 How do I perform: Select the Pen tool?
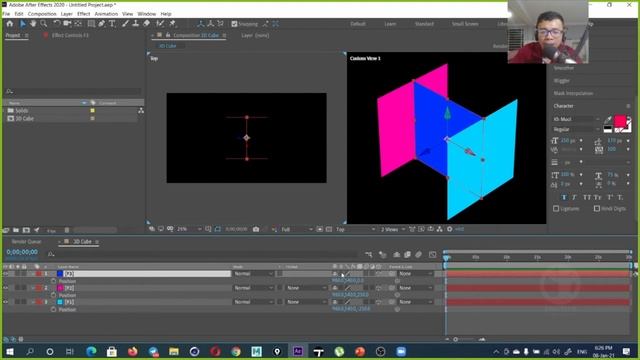point(102,24)
